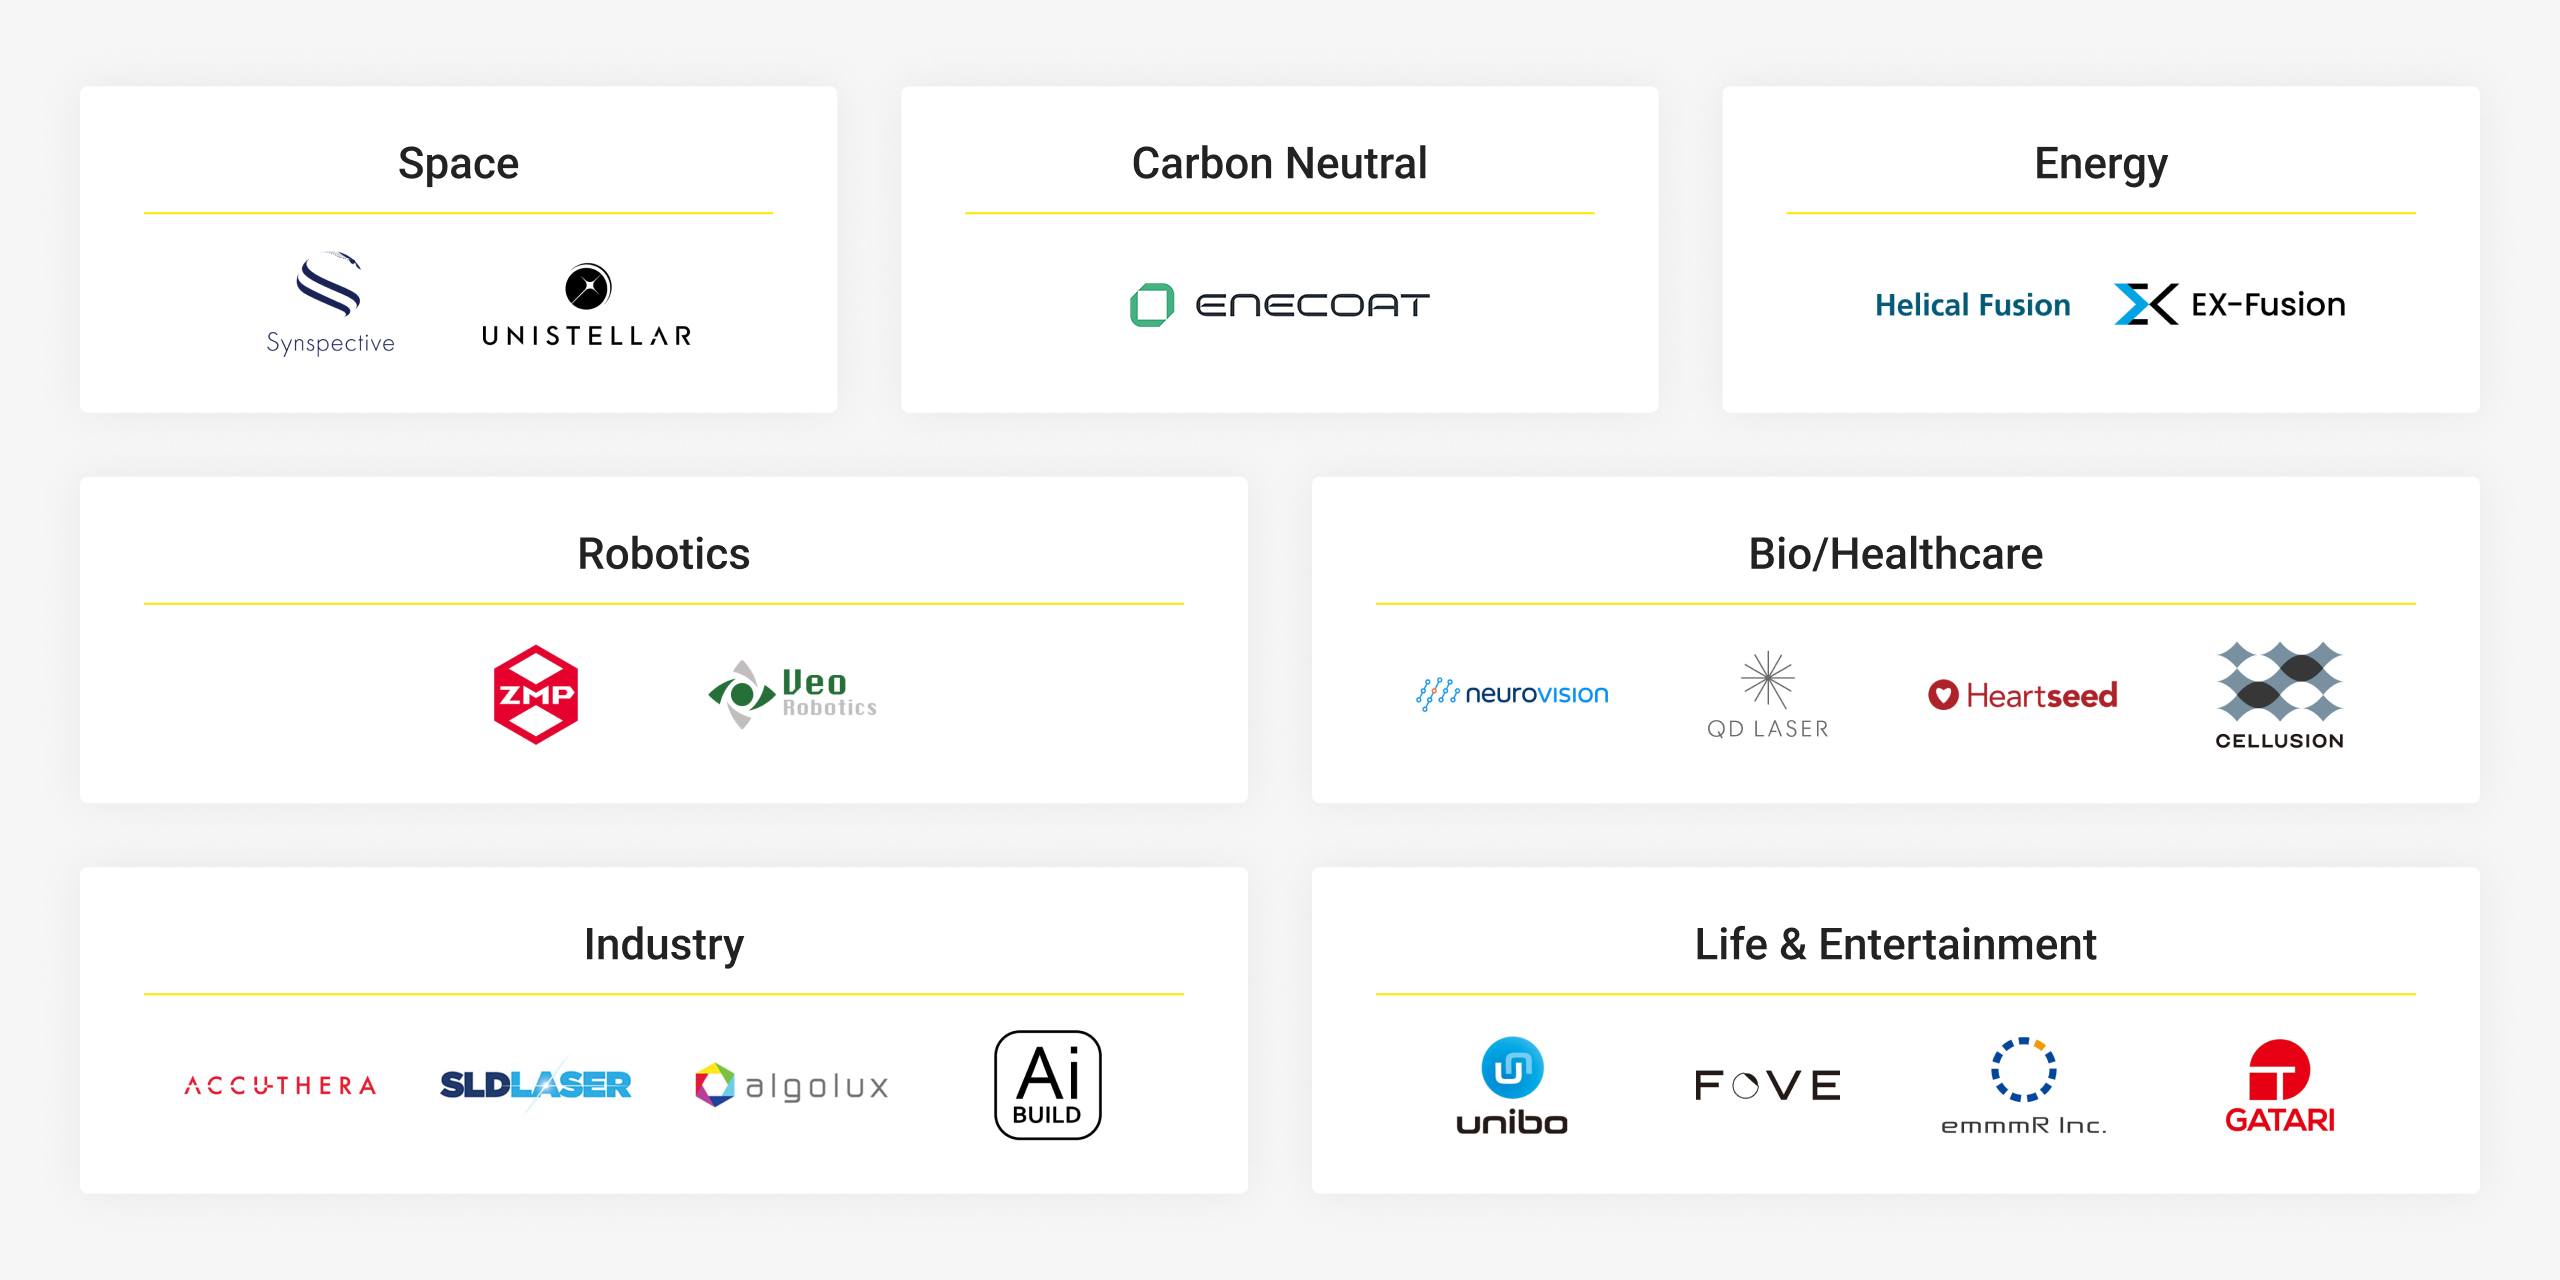
Task: Open the Cellusion logo
Action: click(x=2279, y=695)
